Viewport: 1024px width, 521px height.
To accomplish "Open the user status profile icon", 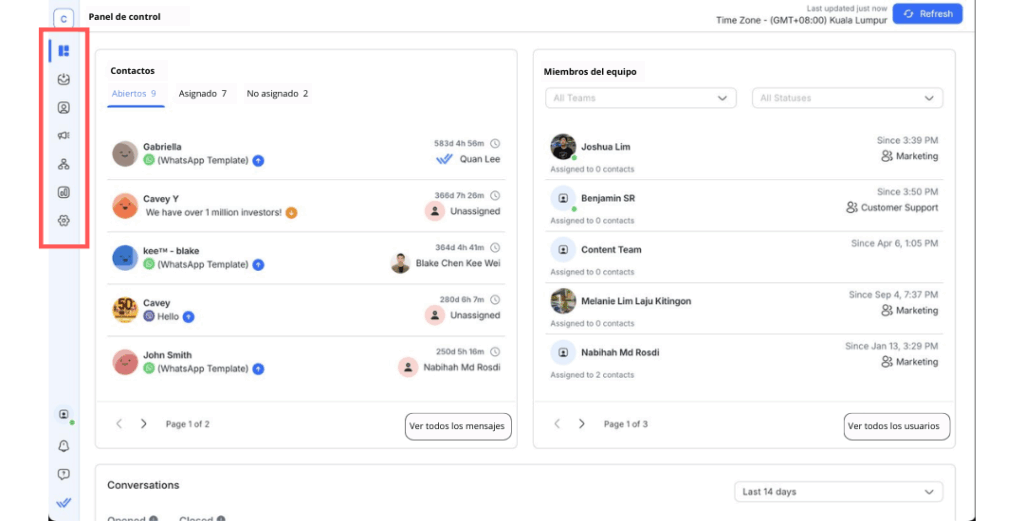I will click(x=64, y=415).
